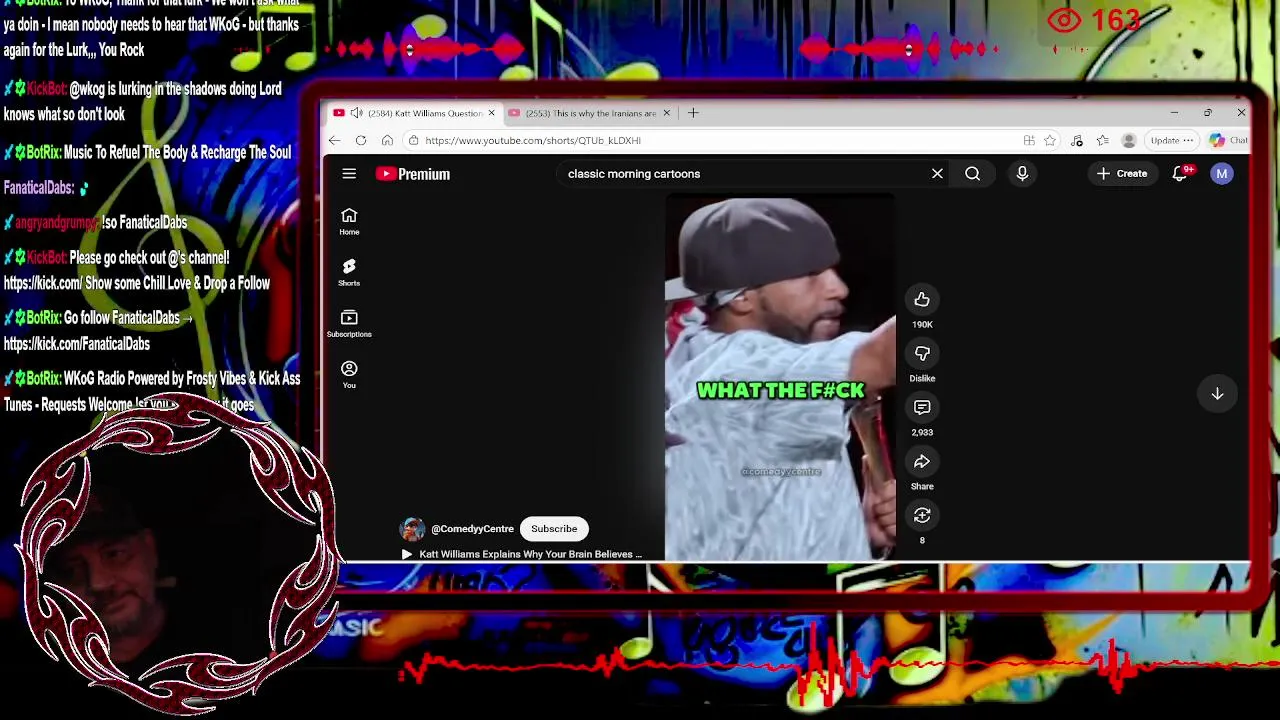Screen dimensions: 1280x720
Task: Subscribe to @ComedyCentre
Action: point(554,529)
